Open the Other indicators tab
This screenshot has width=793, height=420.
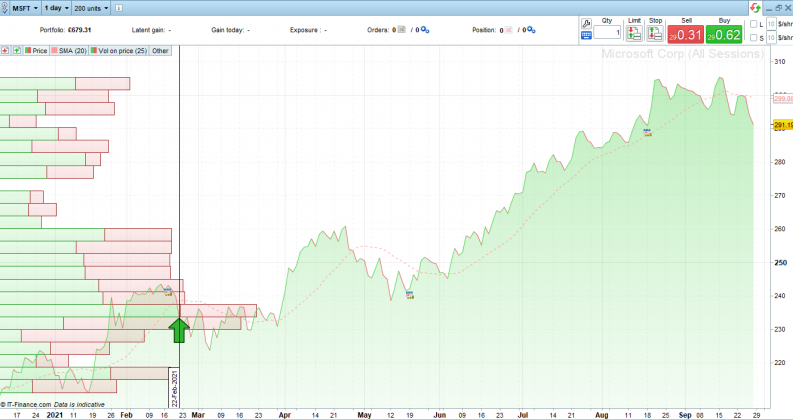(160, 51)
